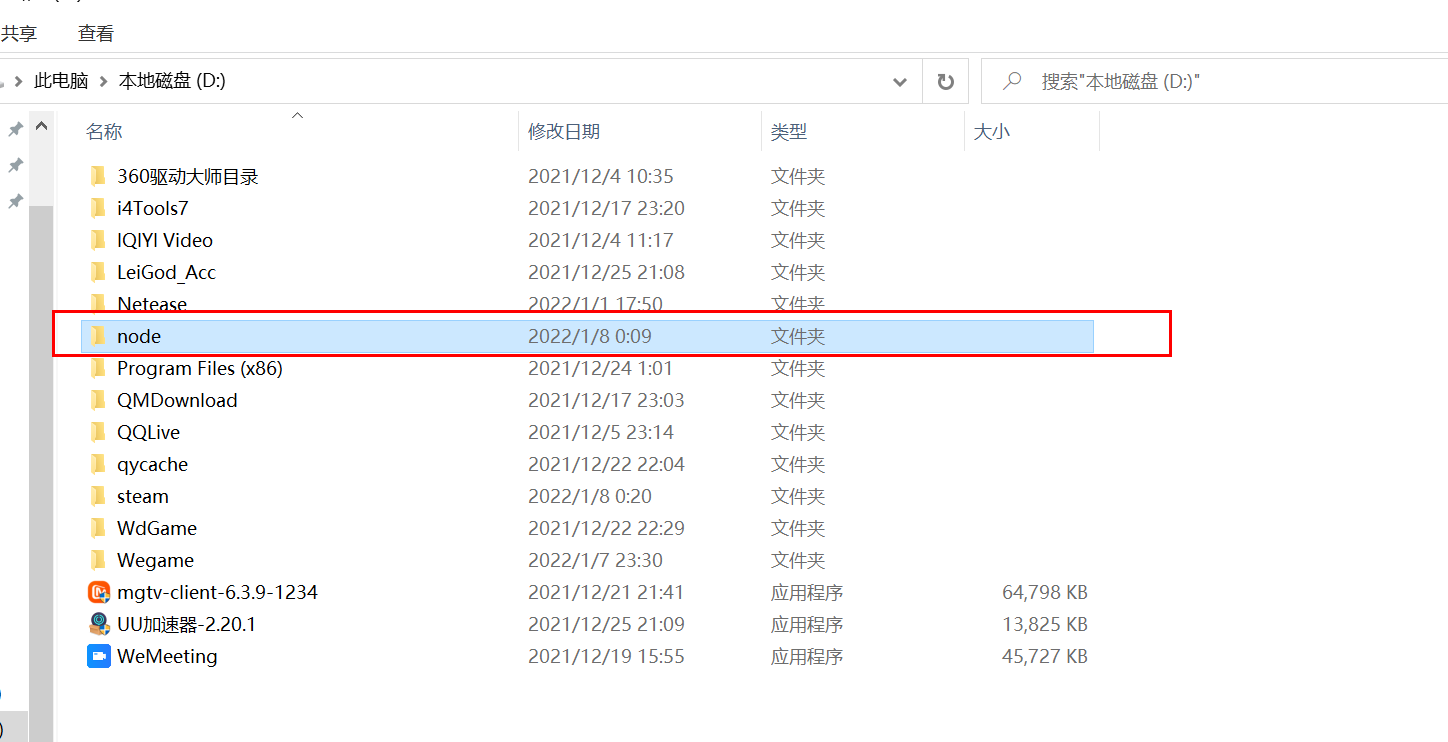Viewport: 1448px width, 742px height.
Task: Click WeMeeting file name text
Action: pos(167,656)
